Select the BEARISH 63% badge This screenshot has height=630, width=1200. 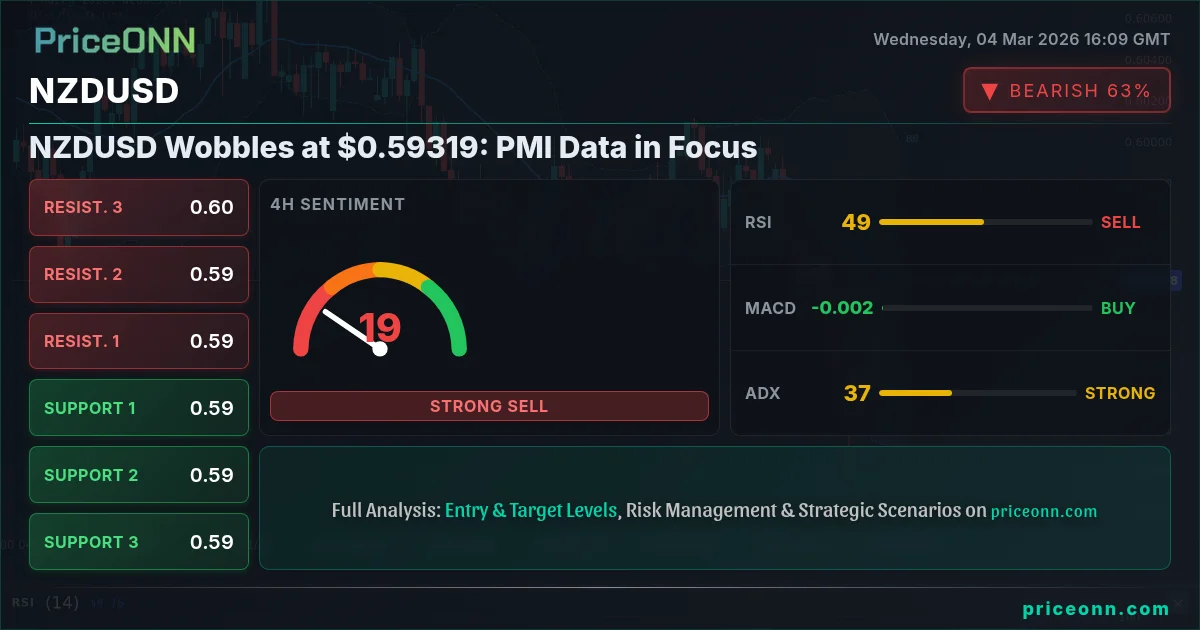click(1067, 91)
